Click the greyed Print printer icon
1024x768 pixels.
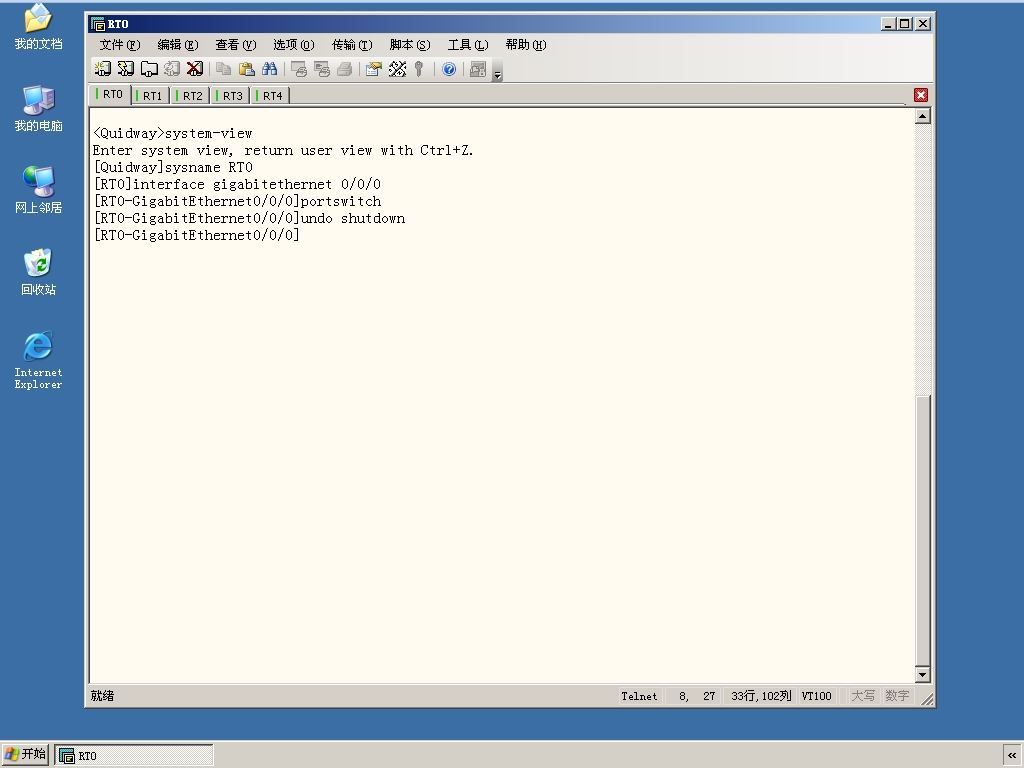click(344, 69)
